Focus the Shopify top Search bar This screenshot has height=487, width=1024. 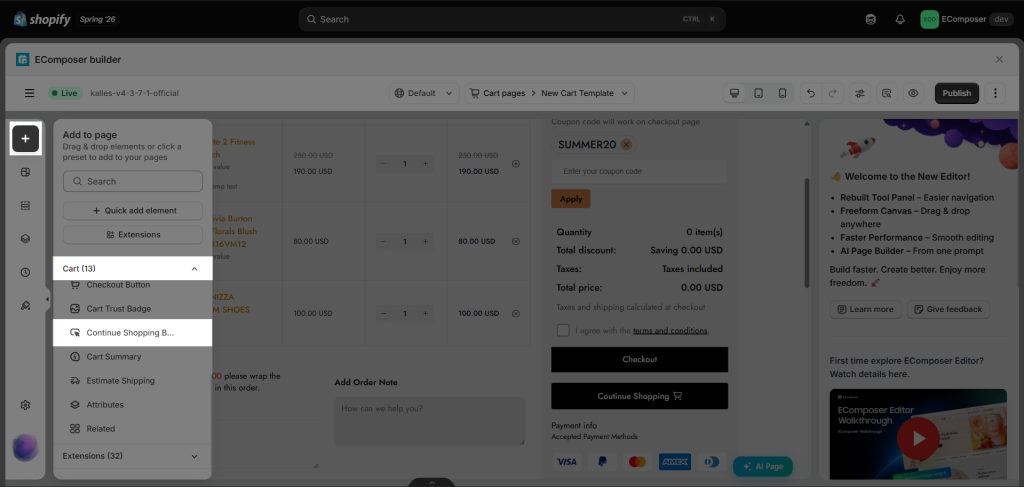pos(512,20)
